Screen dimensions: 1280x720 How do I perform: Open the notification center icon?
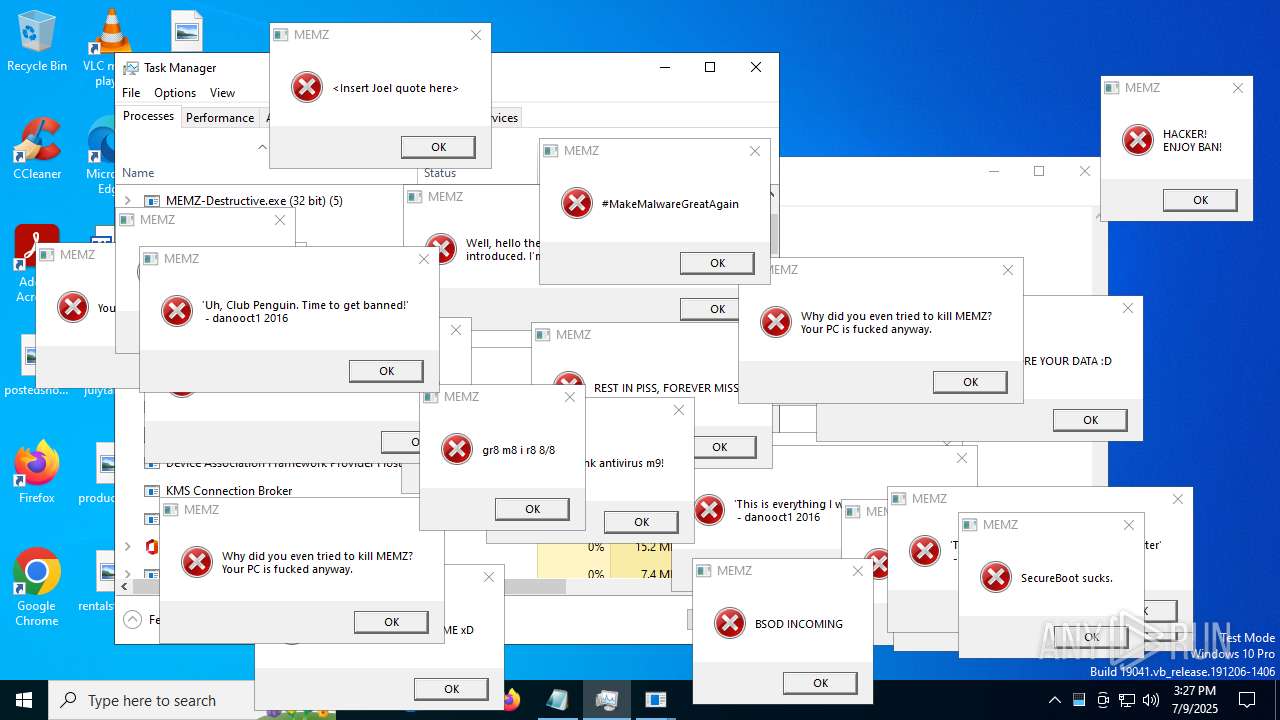coord(1247,700)
